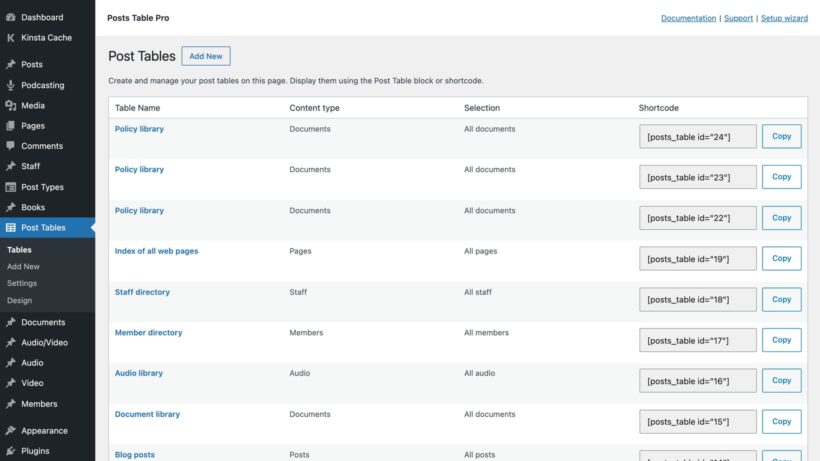This screenshot has height=461, width=820.
Task: Copy the Index of all web pages shortcode
Action: tap(781, 258)
